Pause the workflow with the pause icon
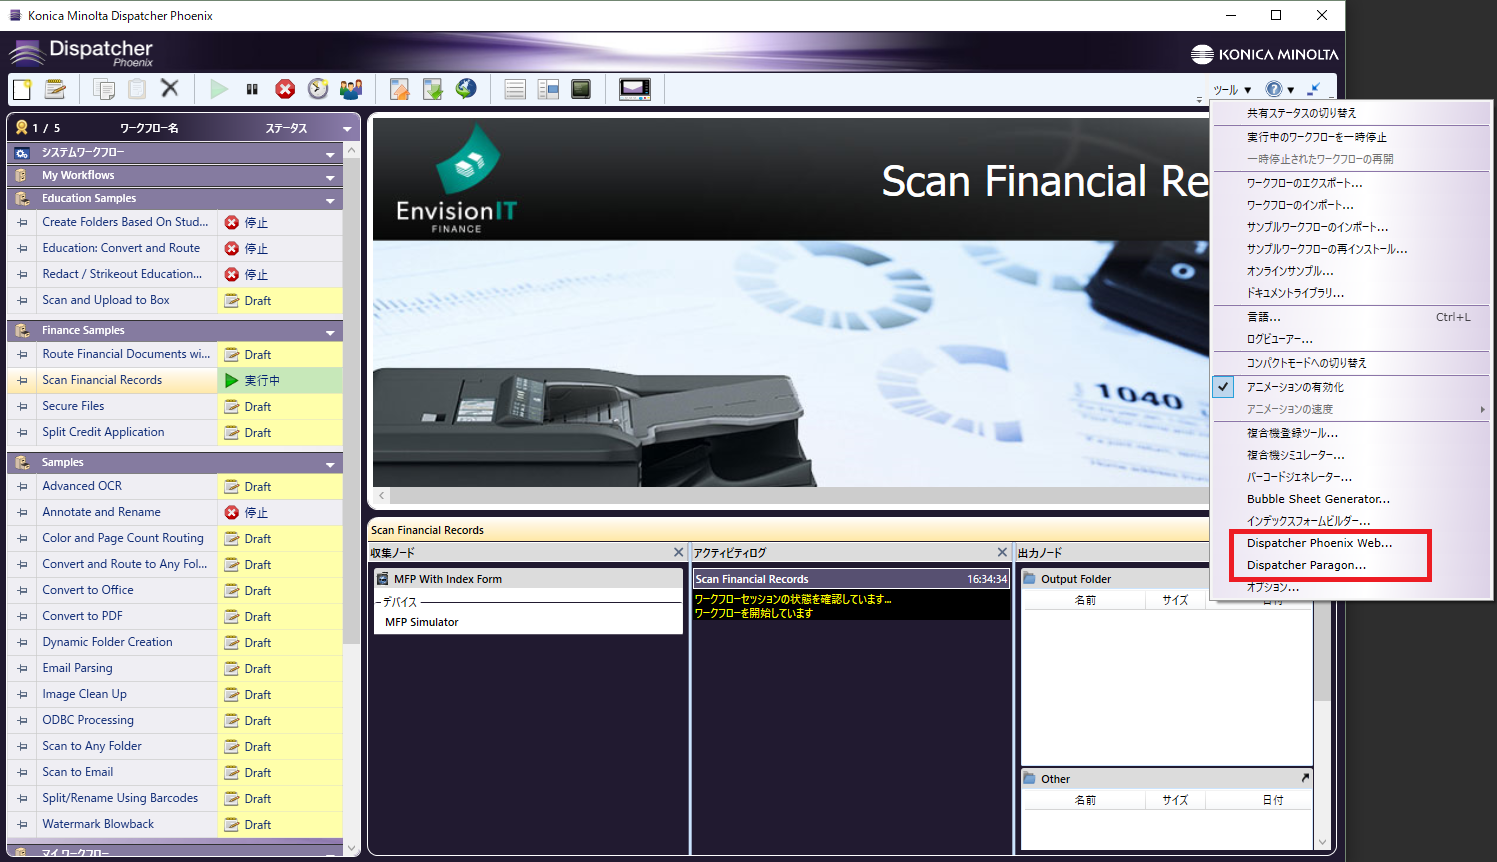The height and width of the screenshot is (862, 1497). coord(252,89)
